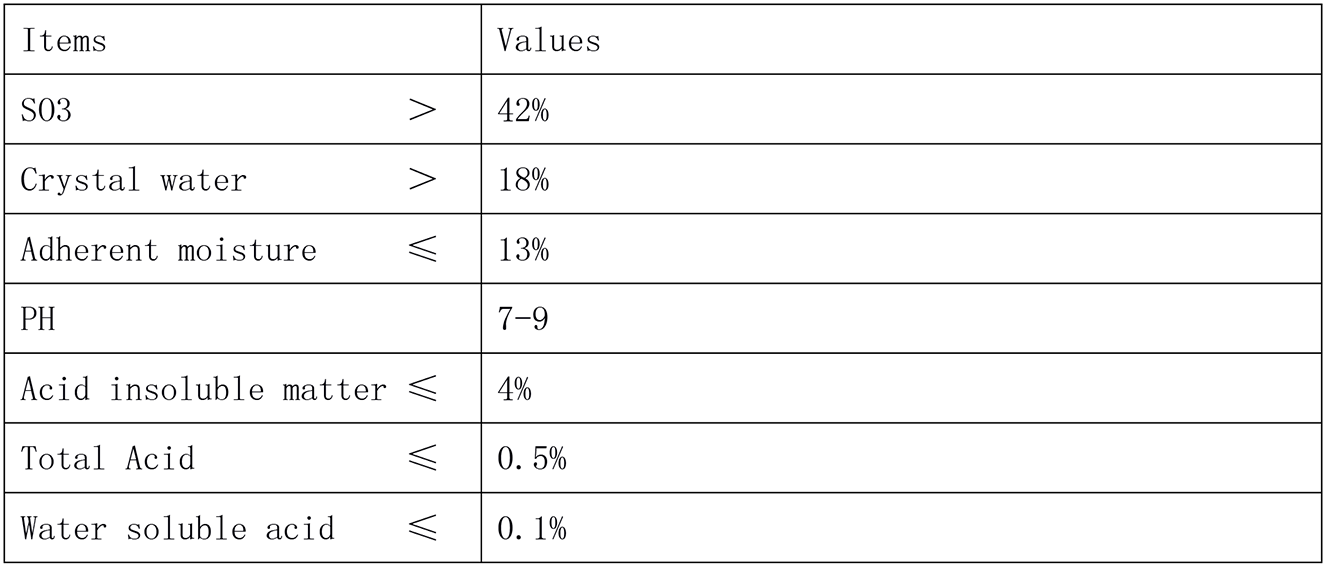The width and height of the screenshot is (1327, 566).
Task: Click the greater-than symbol beside Crystal water
Action: tap(423, 181)
